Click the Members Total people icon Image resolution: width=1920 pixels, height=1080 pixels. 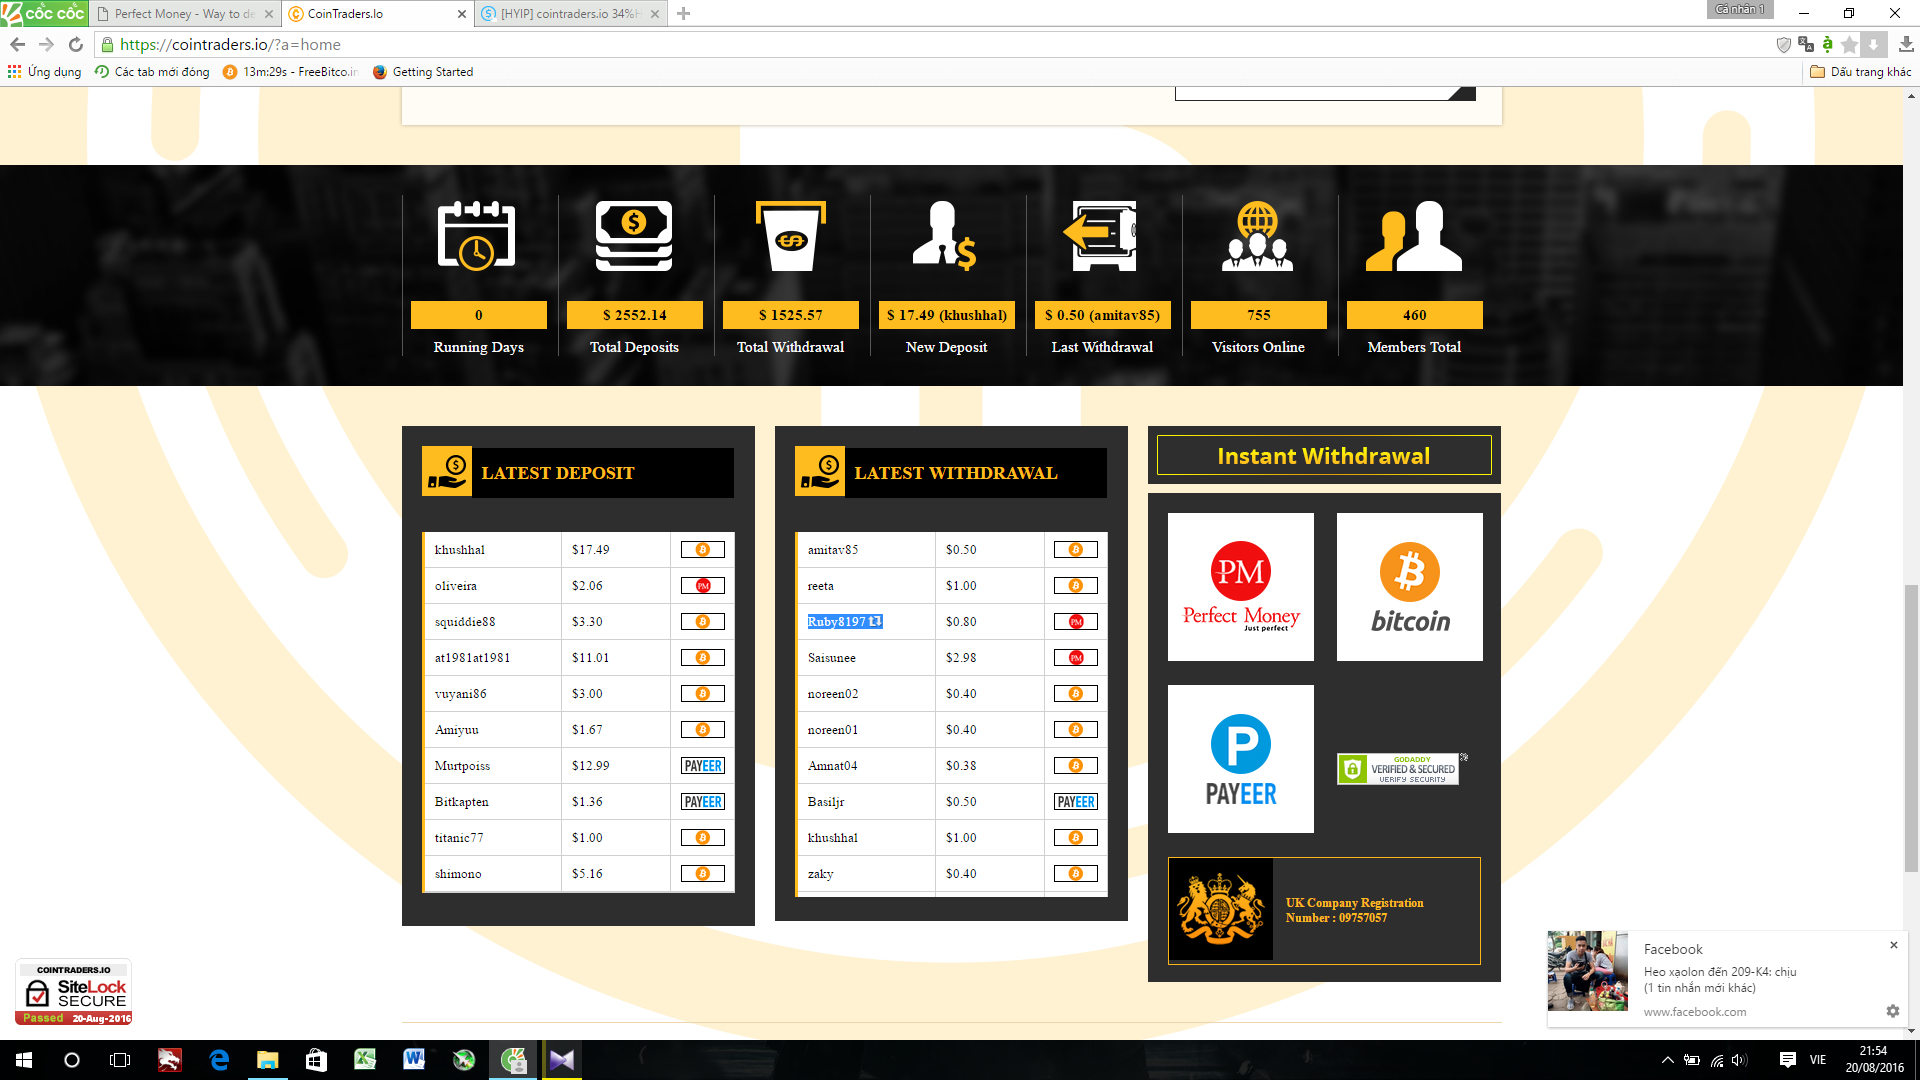point(1414,236)
